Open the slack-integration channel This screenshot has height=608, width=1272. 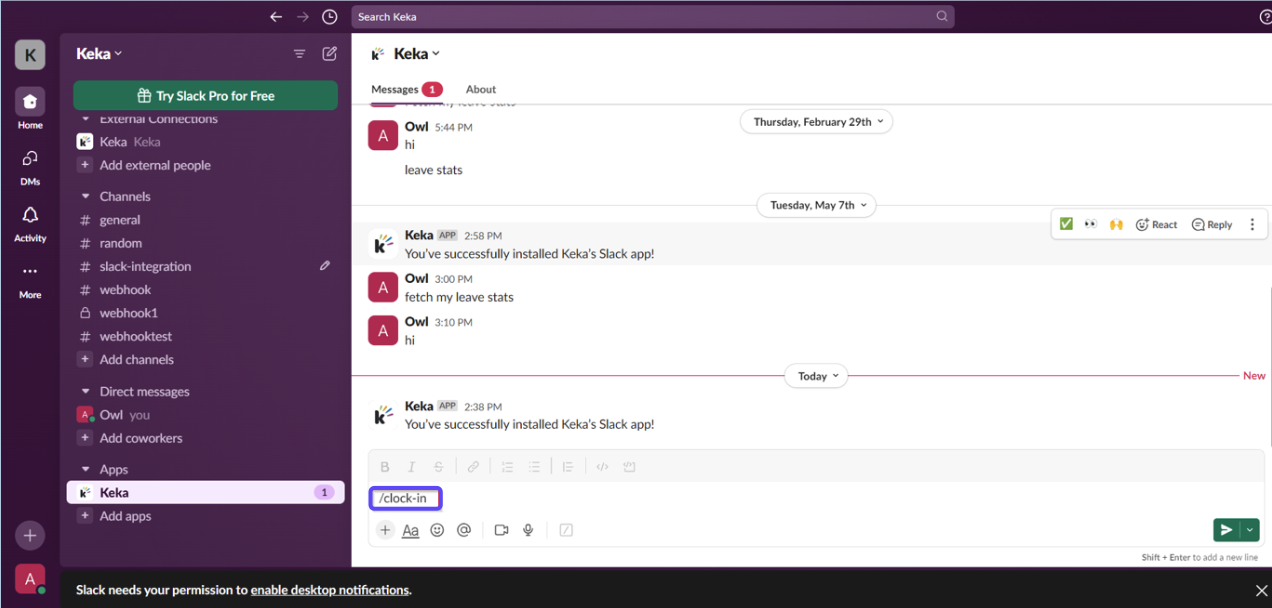coord(145,267)
